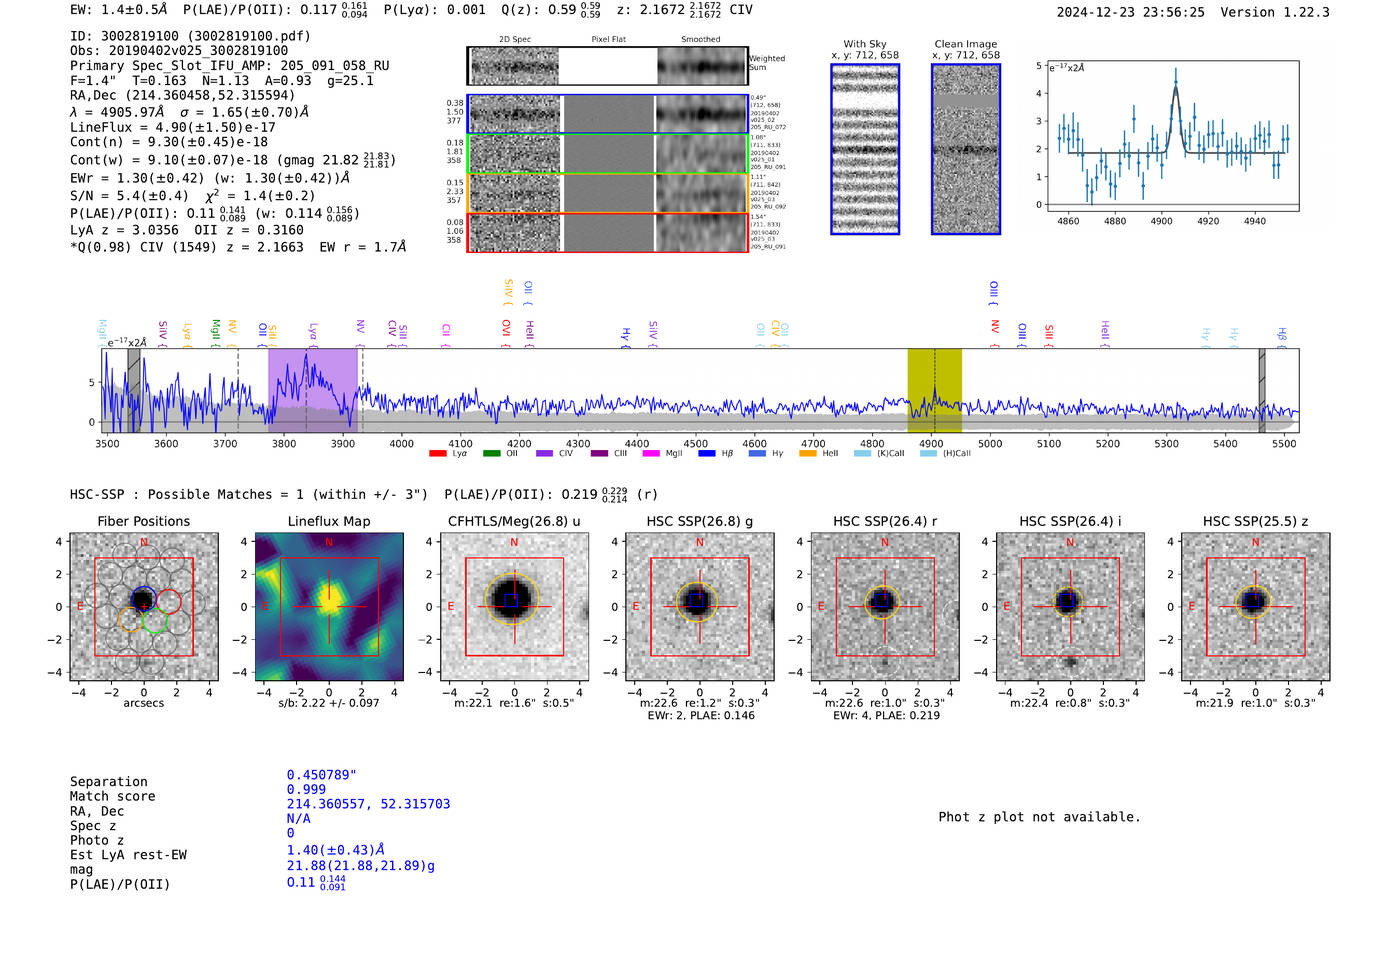Click the Pixel Flat column header
This screenshot has height=953, width=1400.
[x=608, y=40]
